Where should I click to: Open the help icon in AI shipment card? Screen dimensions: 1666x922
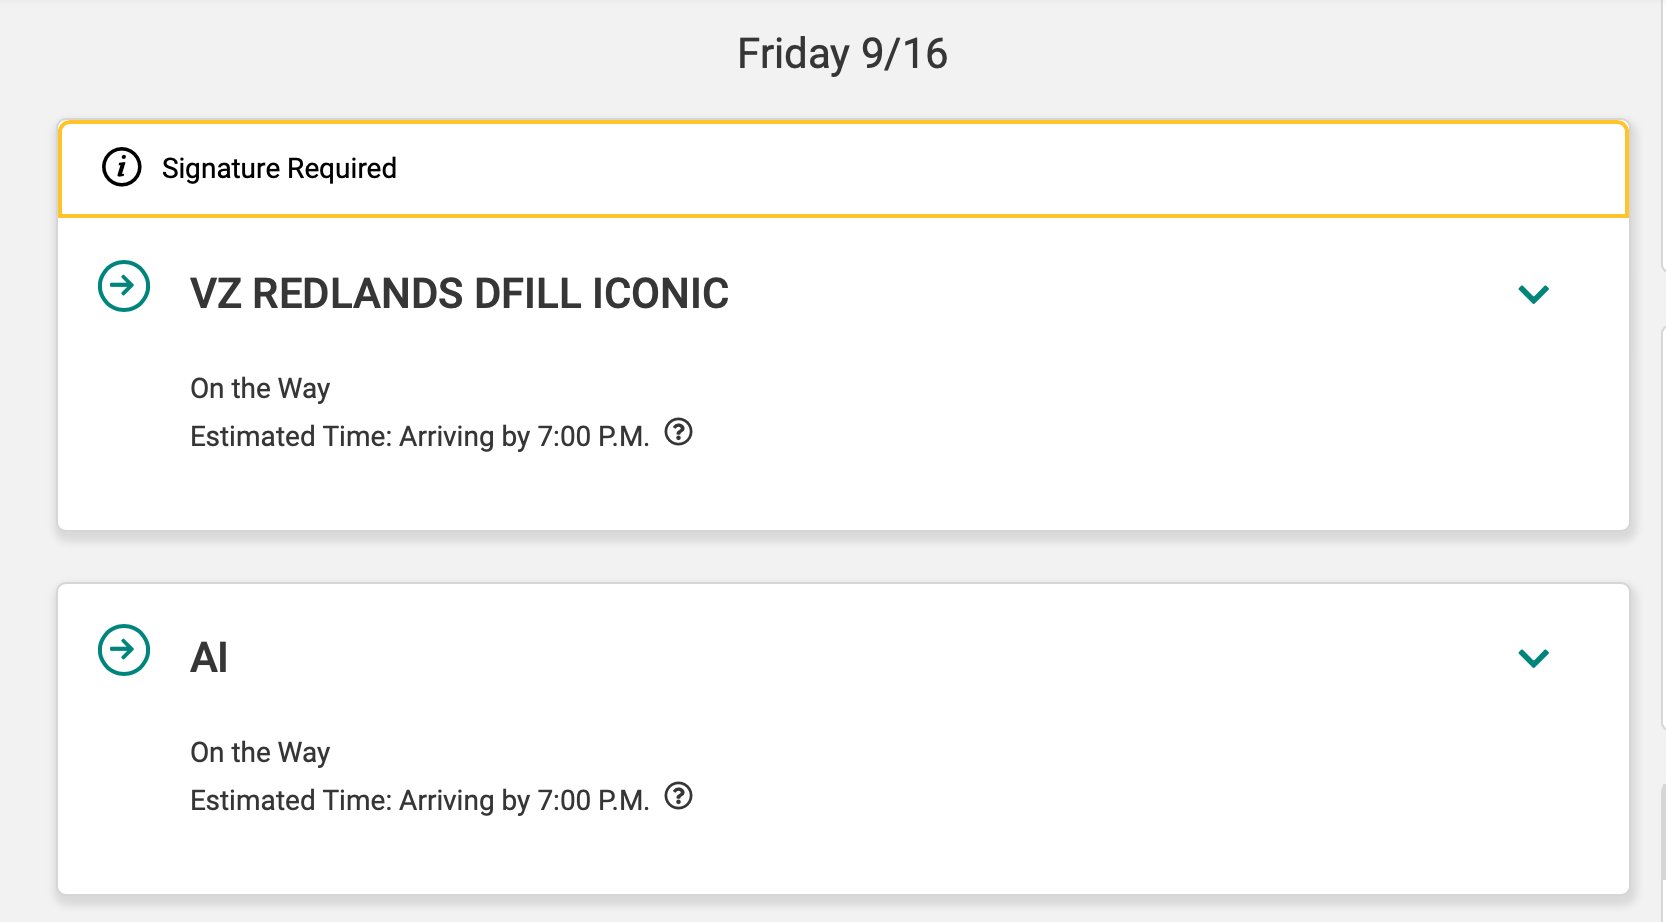679,796
